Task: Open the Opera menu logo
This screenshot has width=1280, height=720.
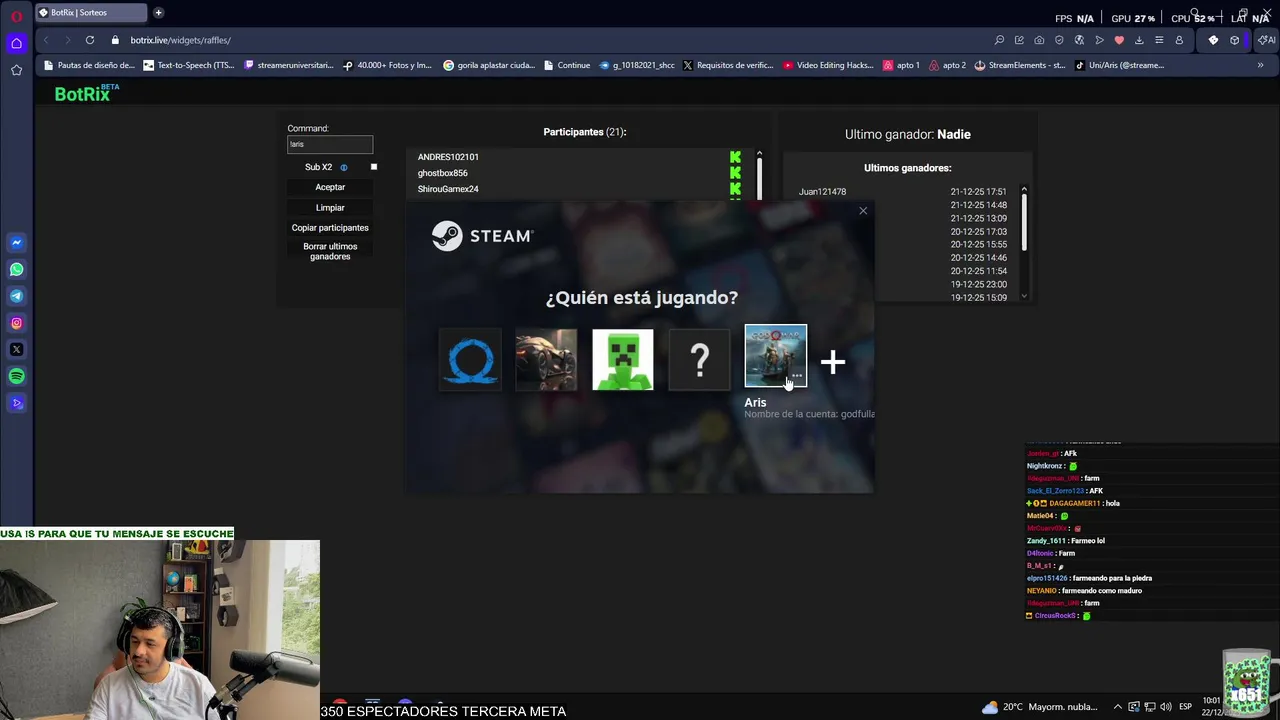Action: (x=16, y=17)
